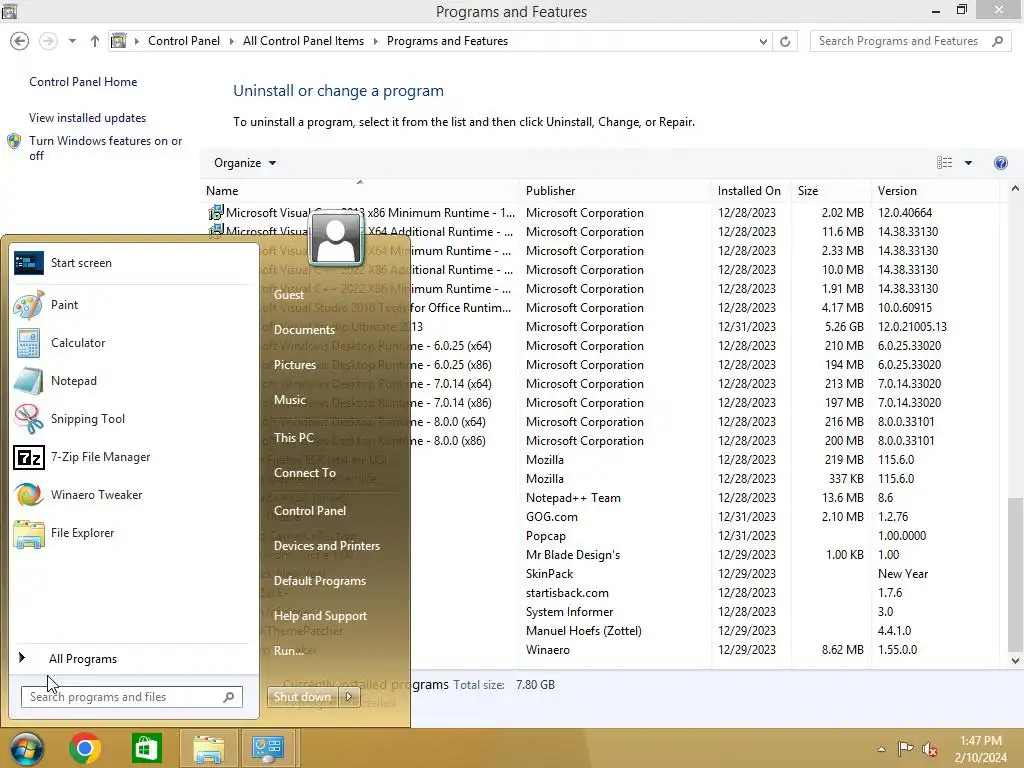Go up one folder level
The image size is (1024, 768).
click(x=95, y=41)
